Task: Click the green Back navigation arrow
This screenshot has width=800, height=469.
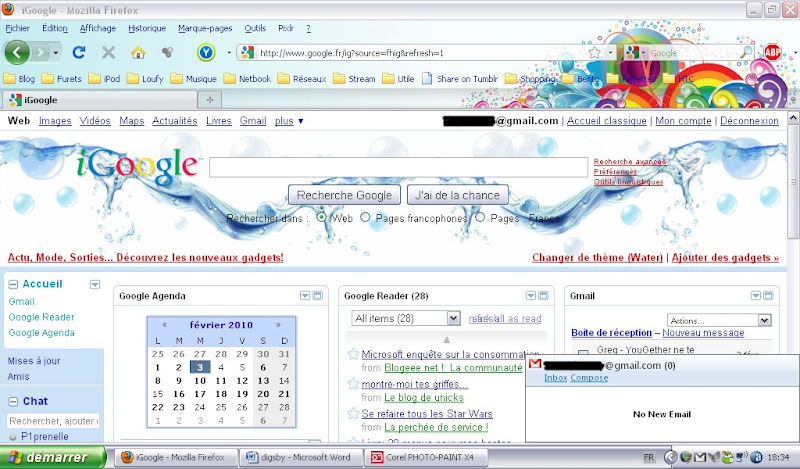Action: coord(17,52)
